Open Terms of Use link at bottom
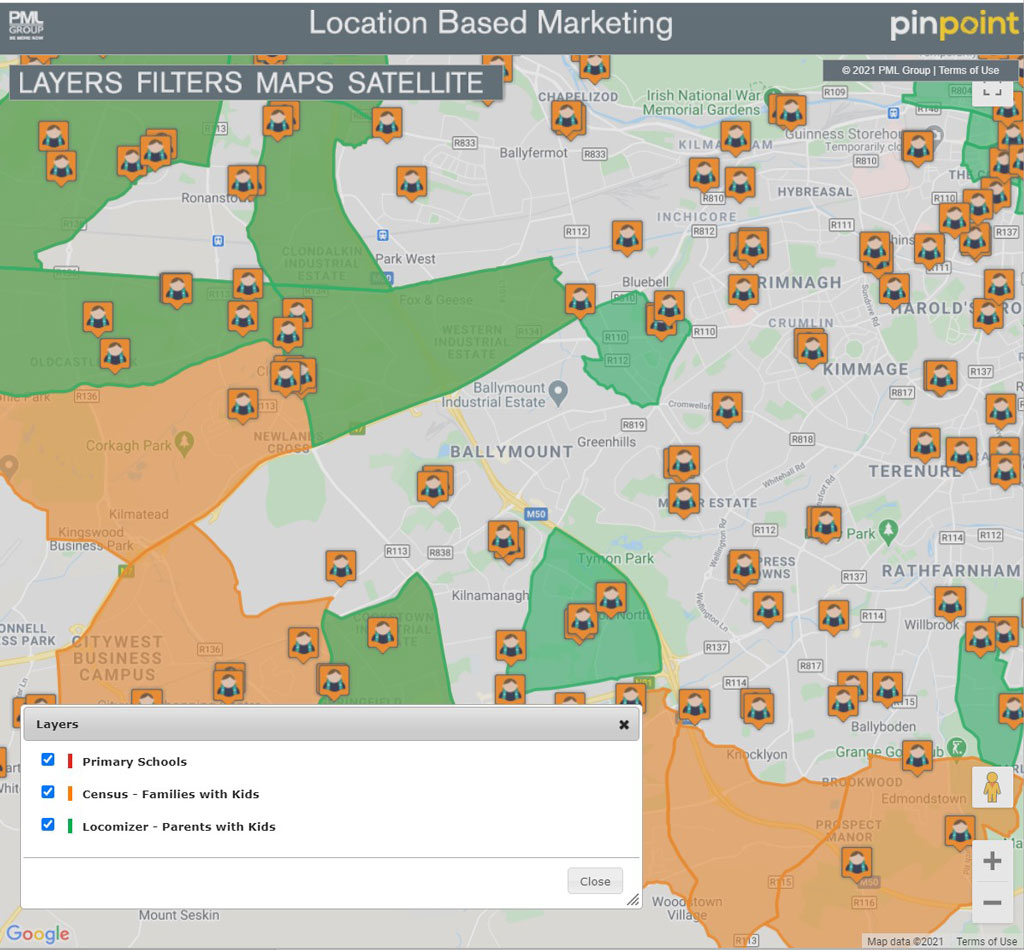This screenshot has height=950, width=1024. pos(986,942)
